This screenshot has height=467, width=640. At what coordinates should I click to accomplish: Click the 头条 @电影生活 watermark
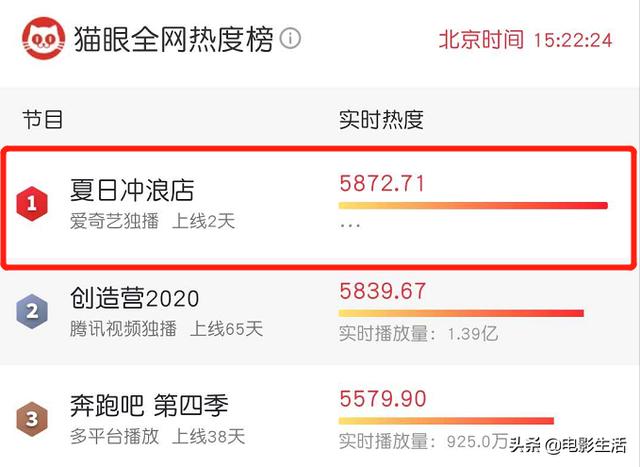pyautogui.click(x=568, y=445)
